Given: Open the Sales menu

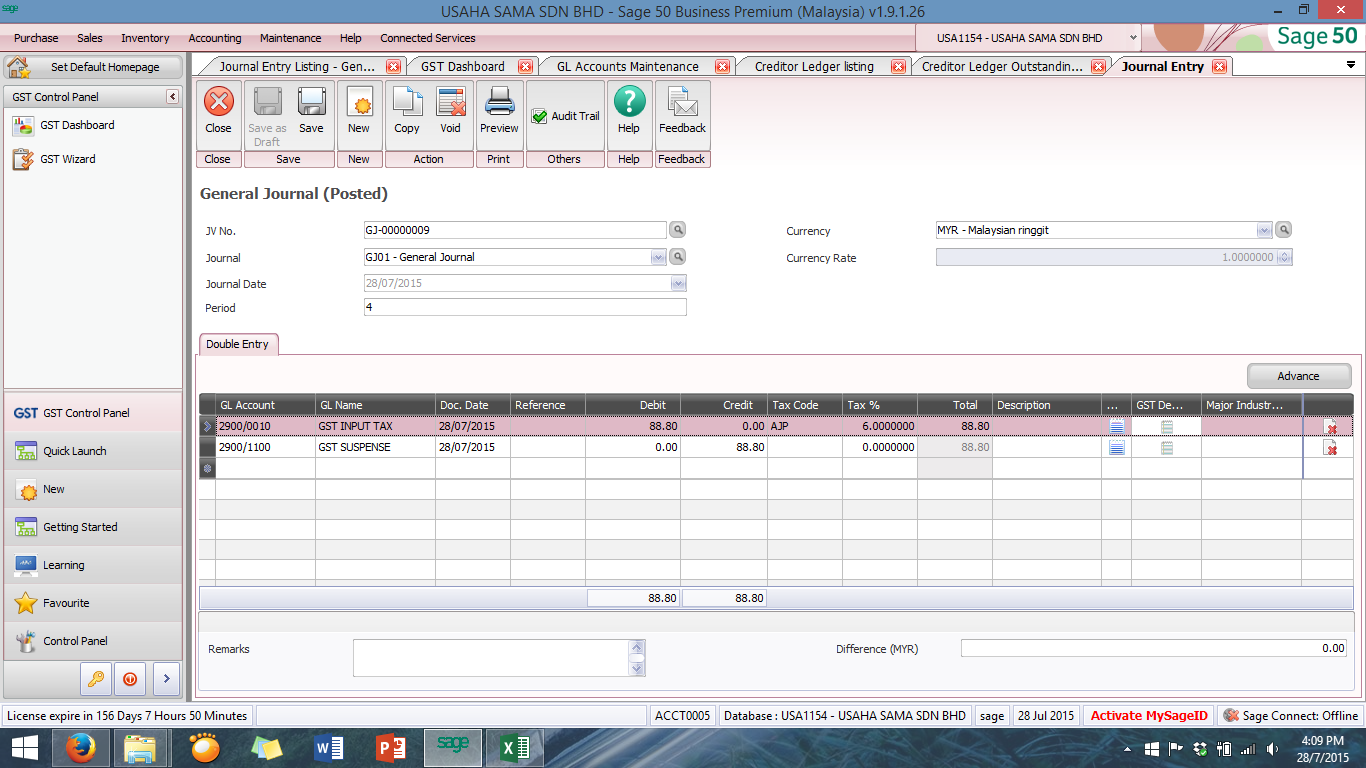Looking at the screenshot, I should pos(90,38).
